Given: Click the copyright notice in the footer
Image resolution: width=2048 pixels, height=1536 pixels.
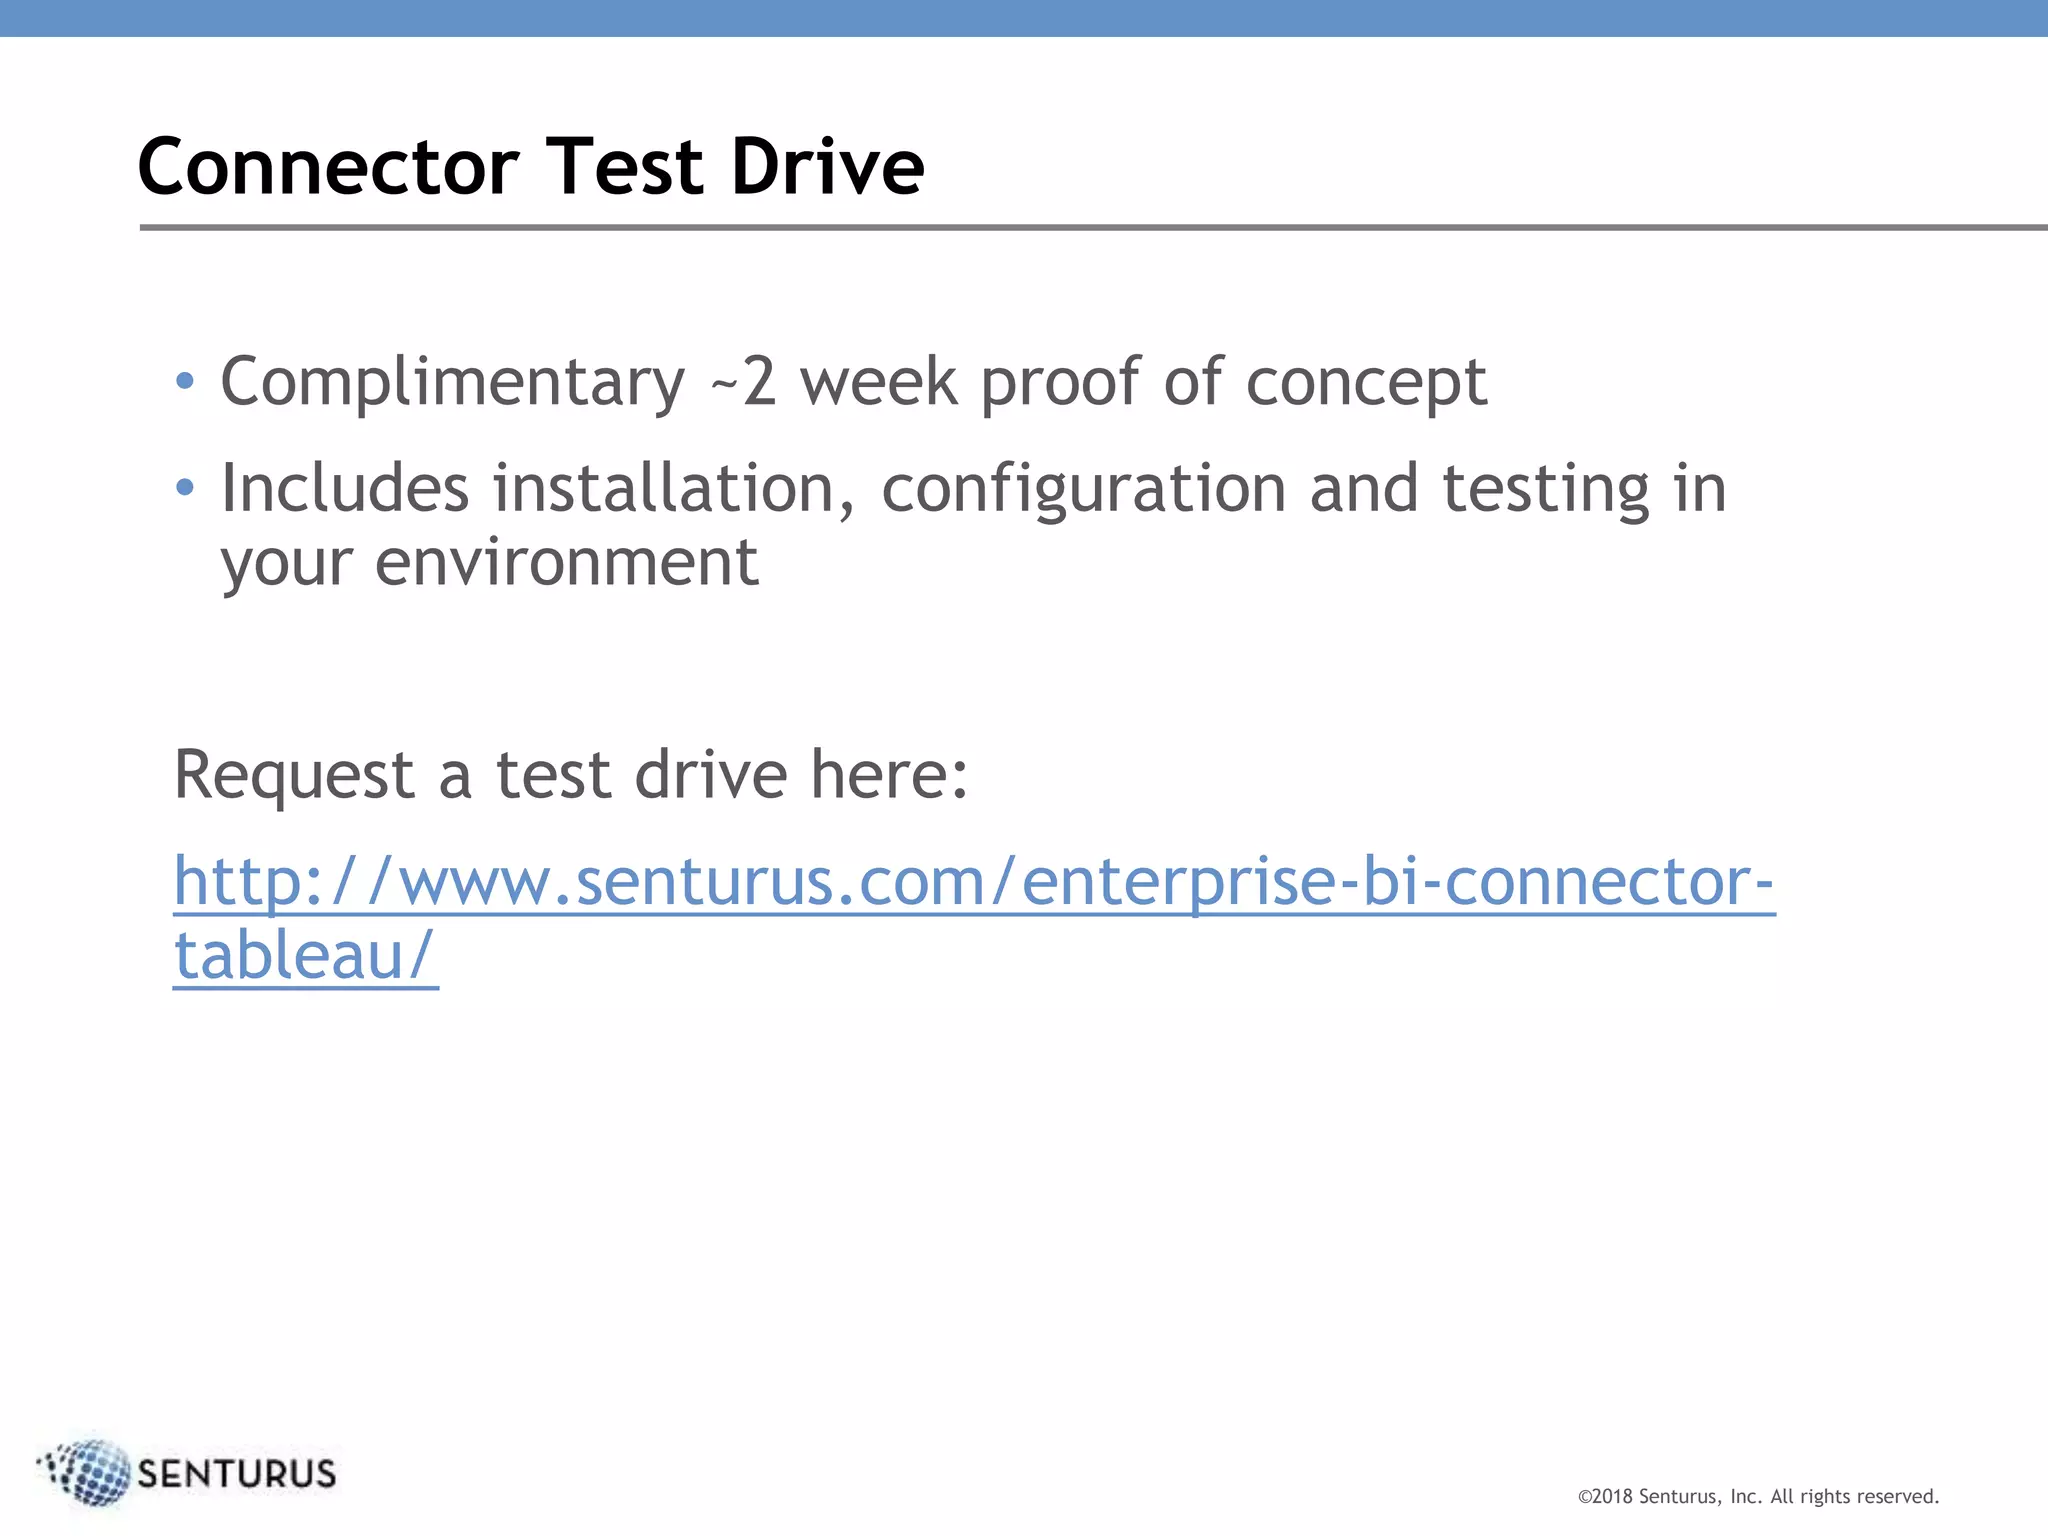Looking at the screenshot, I should (x=1758, y=1497).
